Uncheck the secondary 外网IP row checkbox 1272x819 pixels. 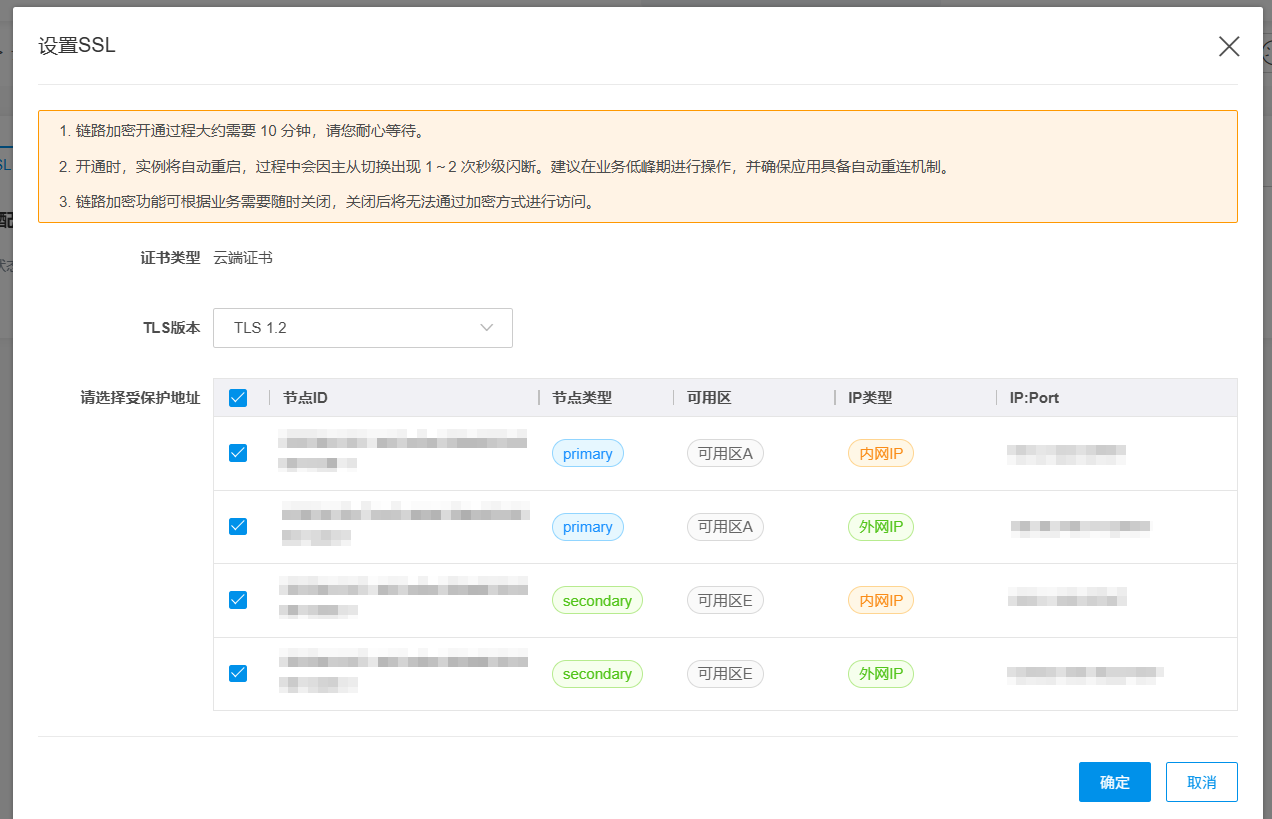pos(238,673)
